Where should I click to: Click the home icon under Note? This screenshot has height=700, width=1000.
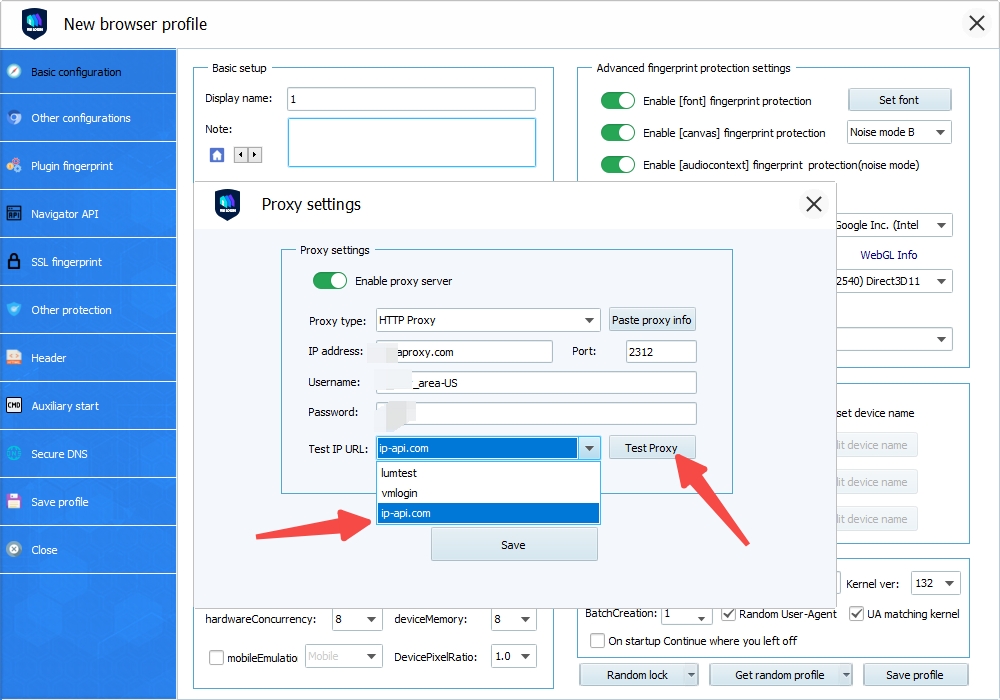tap(217, 155)
